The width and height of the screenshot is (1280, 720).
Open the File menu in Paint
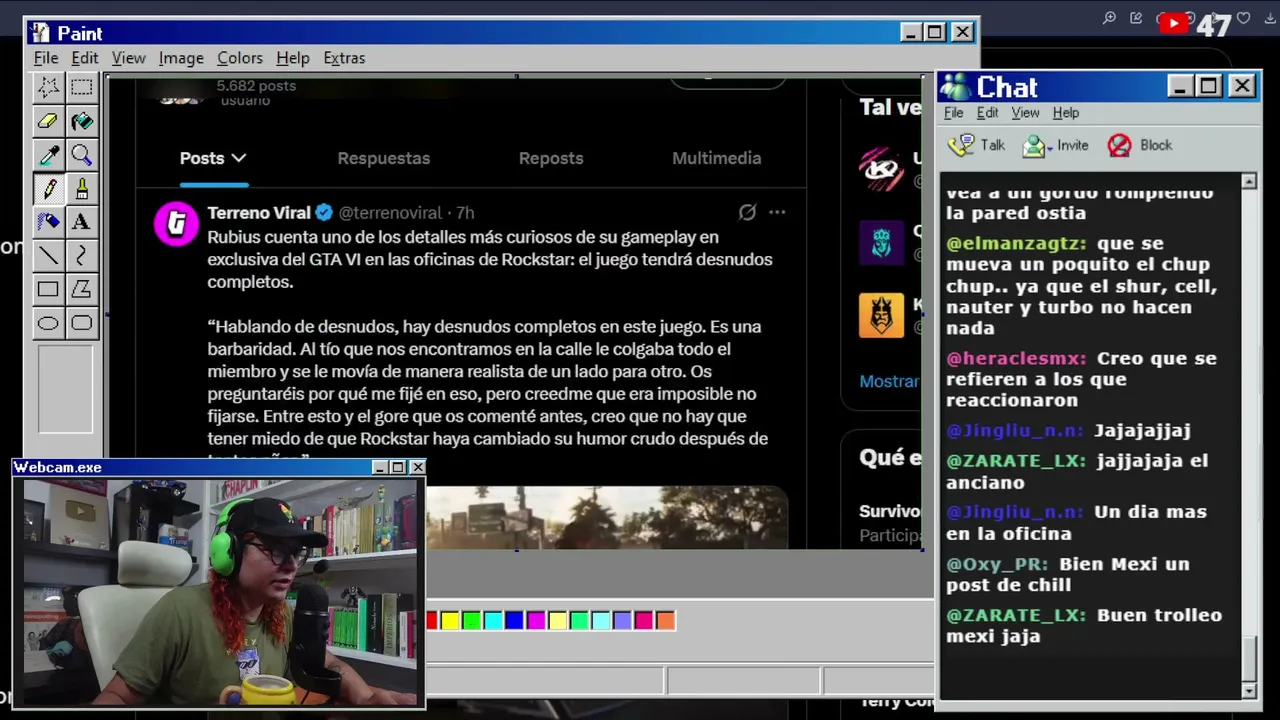tap(46, 58)
